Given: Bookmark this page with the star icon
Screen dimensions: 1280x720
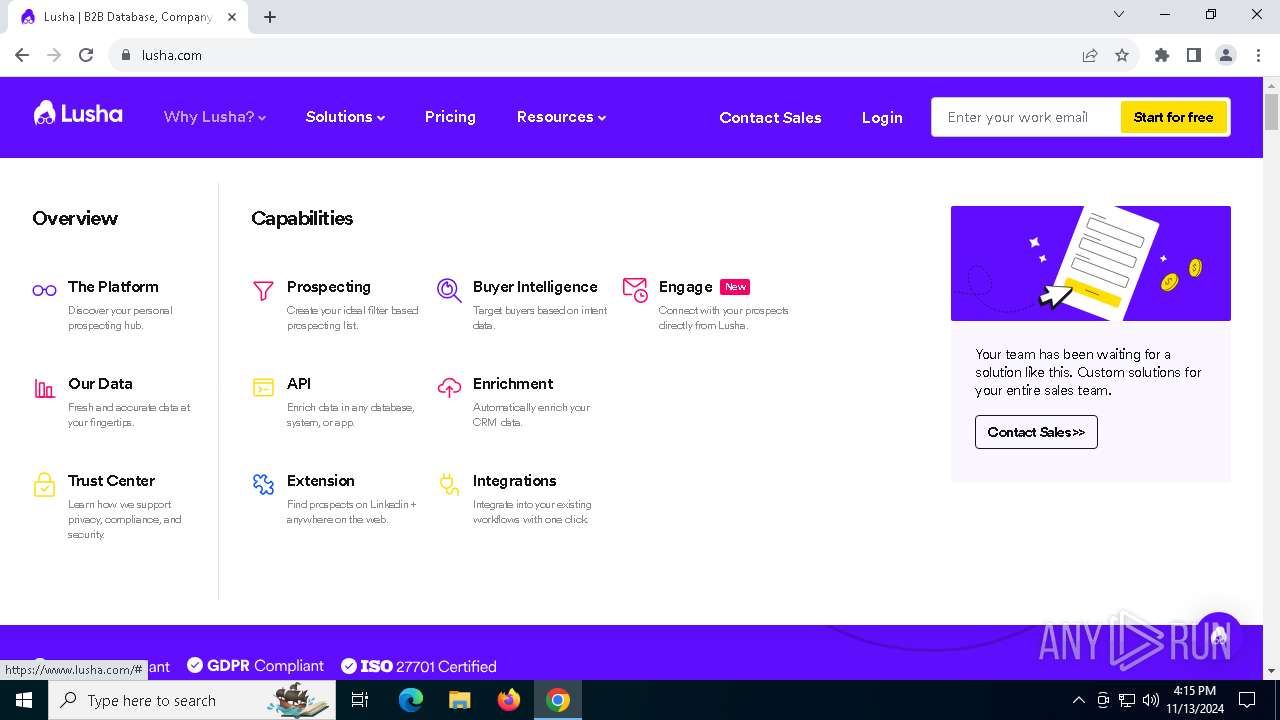Looking at the screenshot, I should [x=1122, y=55].
